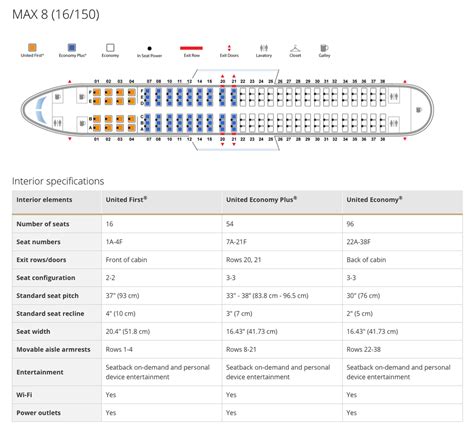
Task: Select United First seat 1A on the map
Action: (97, 128)
